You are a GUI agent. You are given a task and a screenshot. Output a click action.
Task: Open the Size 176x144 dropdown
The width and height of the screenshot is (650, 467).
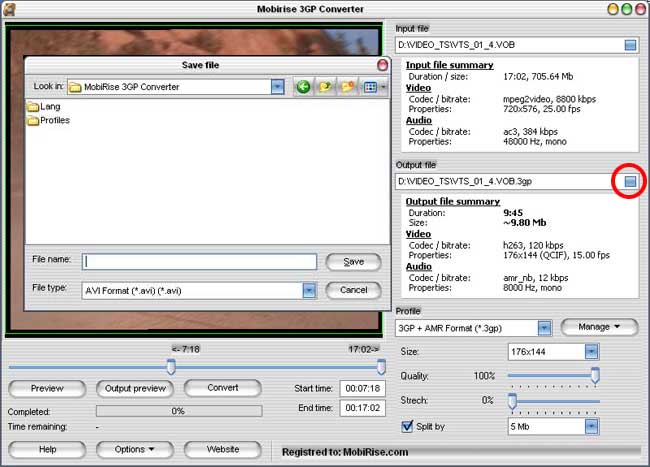(592, 352)
